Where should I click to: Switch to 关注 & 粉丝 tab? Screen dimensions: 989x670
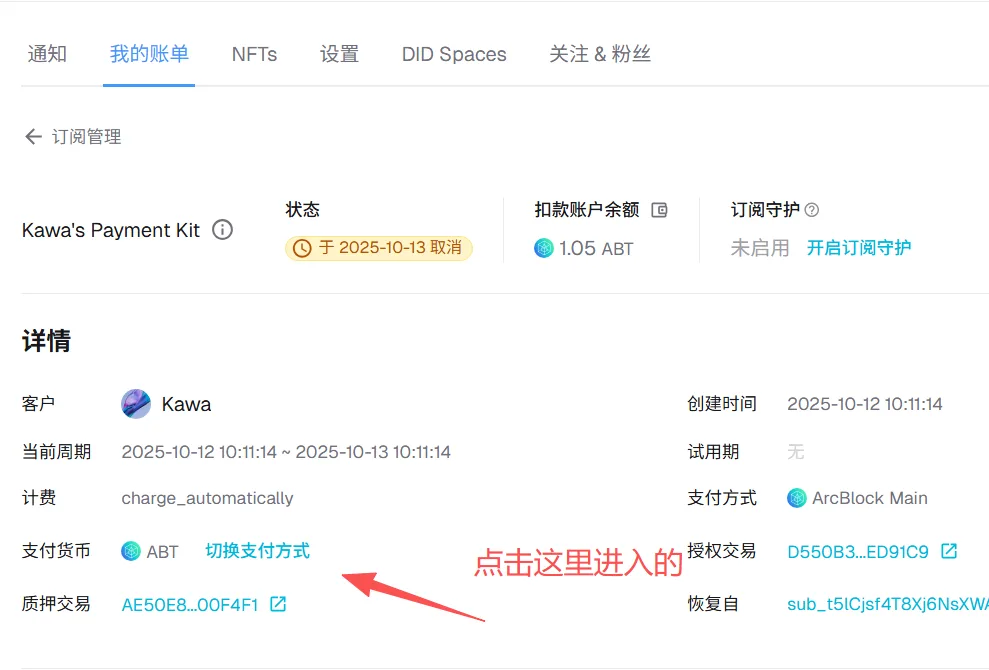point(600,54)
